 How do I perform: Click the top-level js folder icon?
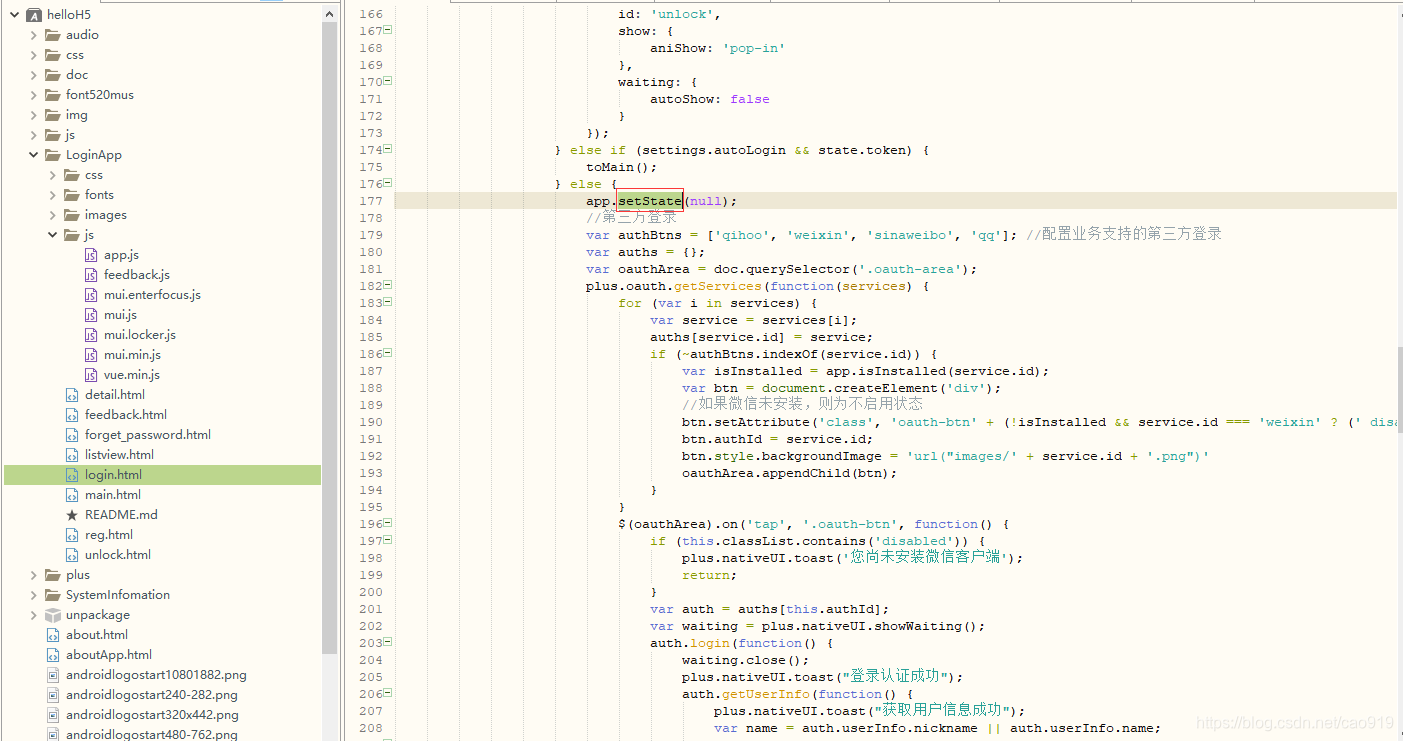pyautogui.click(x=52, y=135)
